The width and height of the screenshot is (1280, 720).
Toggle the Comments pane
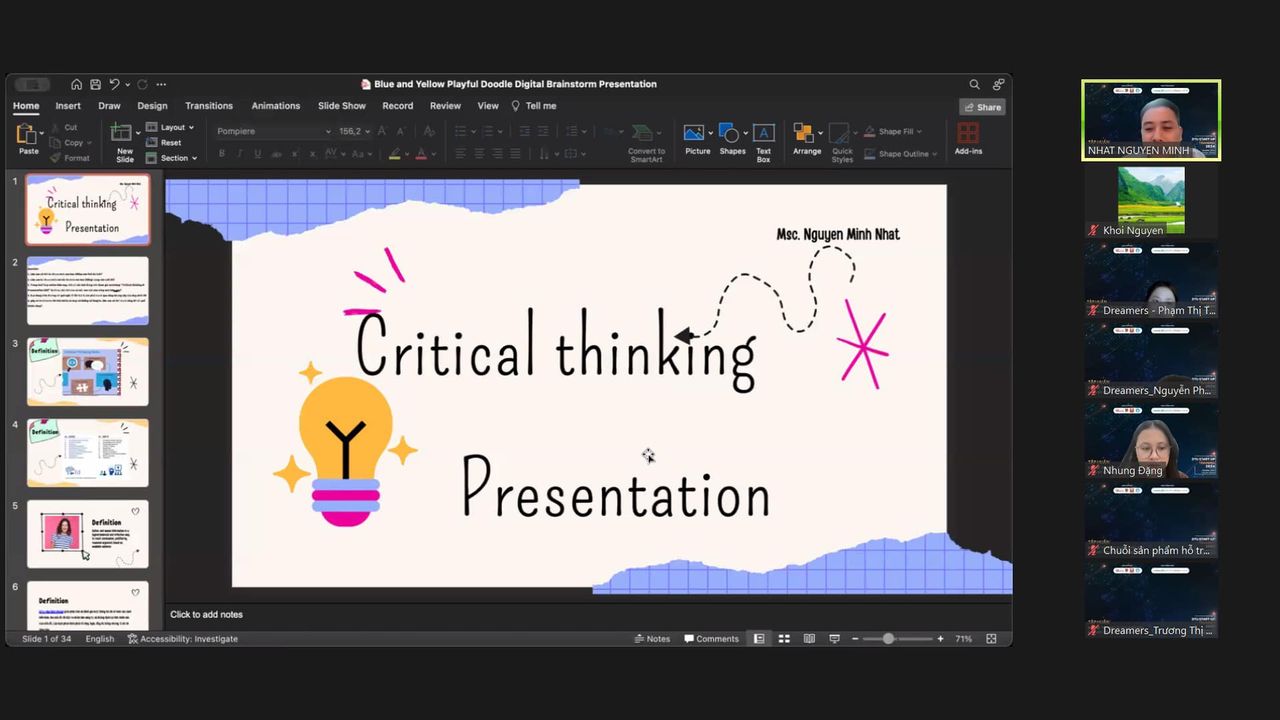[711, 639]
